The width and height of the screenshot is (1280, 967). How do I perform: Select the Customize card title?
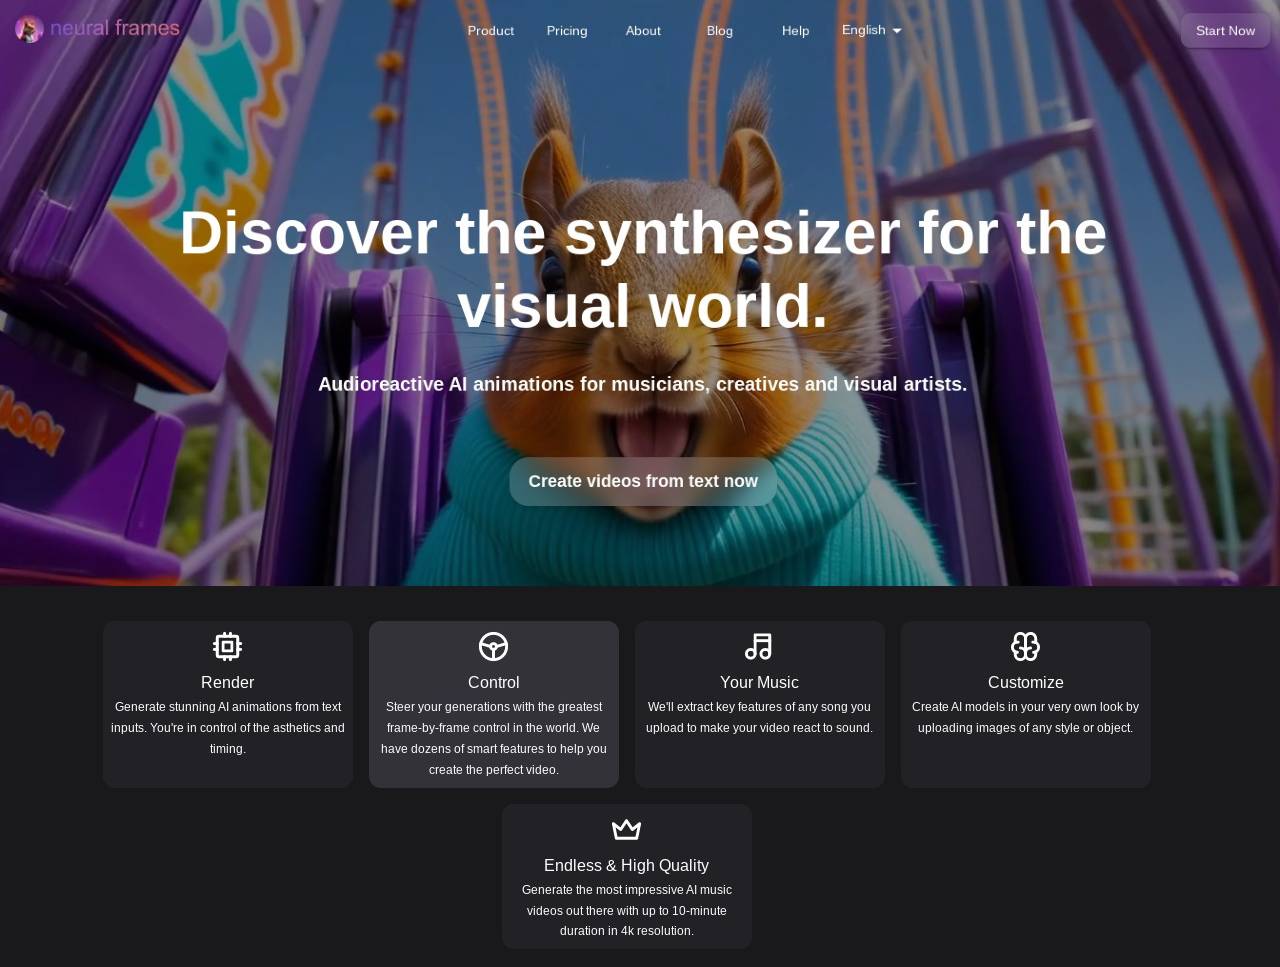(1026, 682)
